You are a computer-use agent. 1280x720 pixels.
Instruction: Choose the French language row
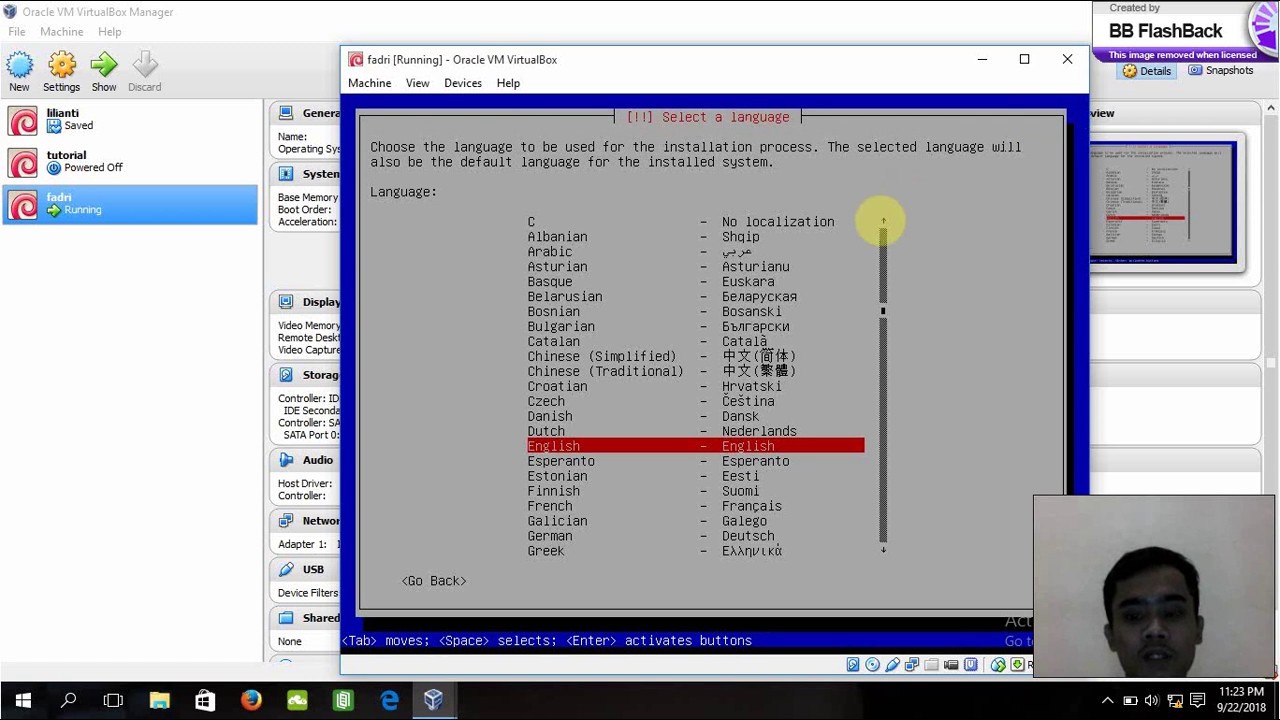(696, 506)
